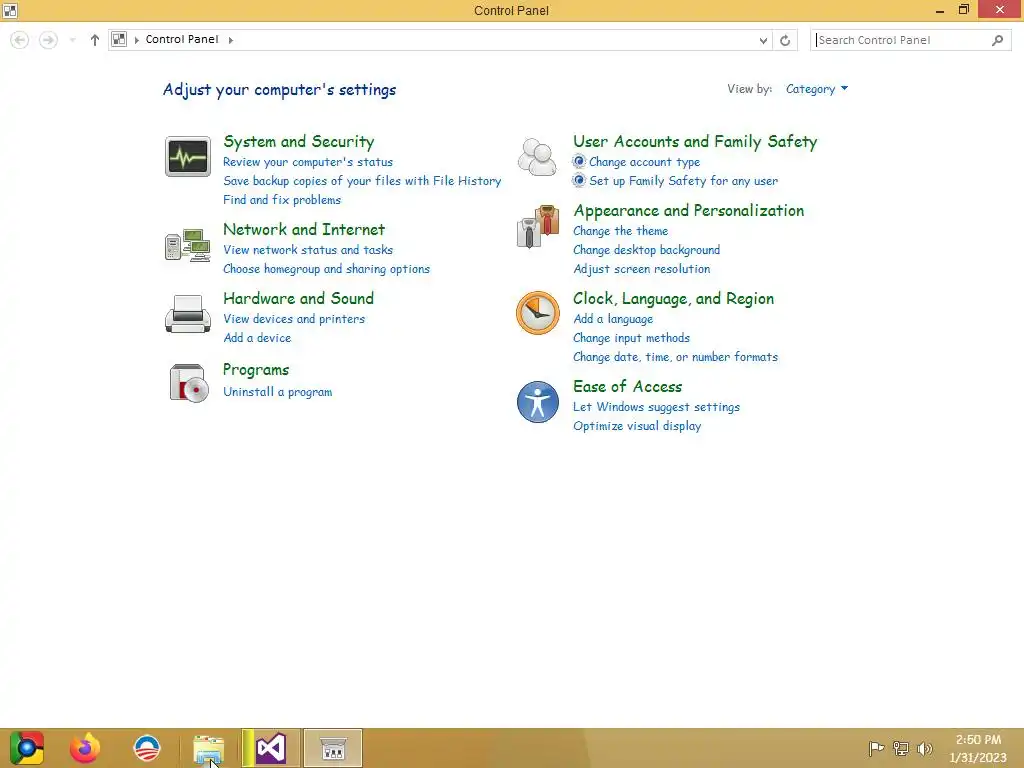Screen dimensions: 1024x768
Task: Click Find and fix problems
Action: point(281,199)
